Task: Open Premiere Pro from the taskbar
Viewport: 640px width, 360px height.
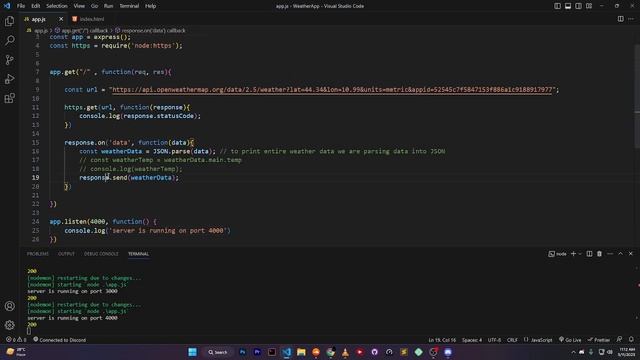Action: [x=257, y=352]
